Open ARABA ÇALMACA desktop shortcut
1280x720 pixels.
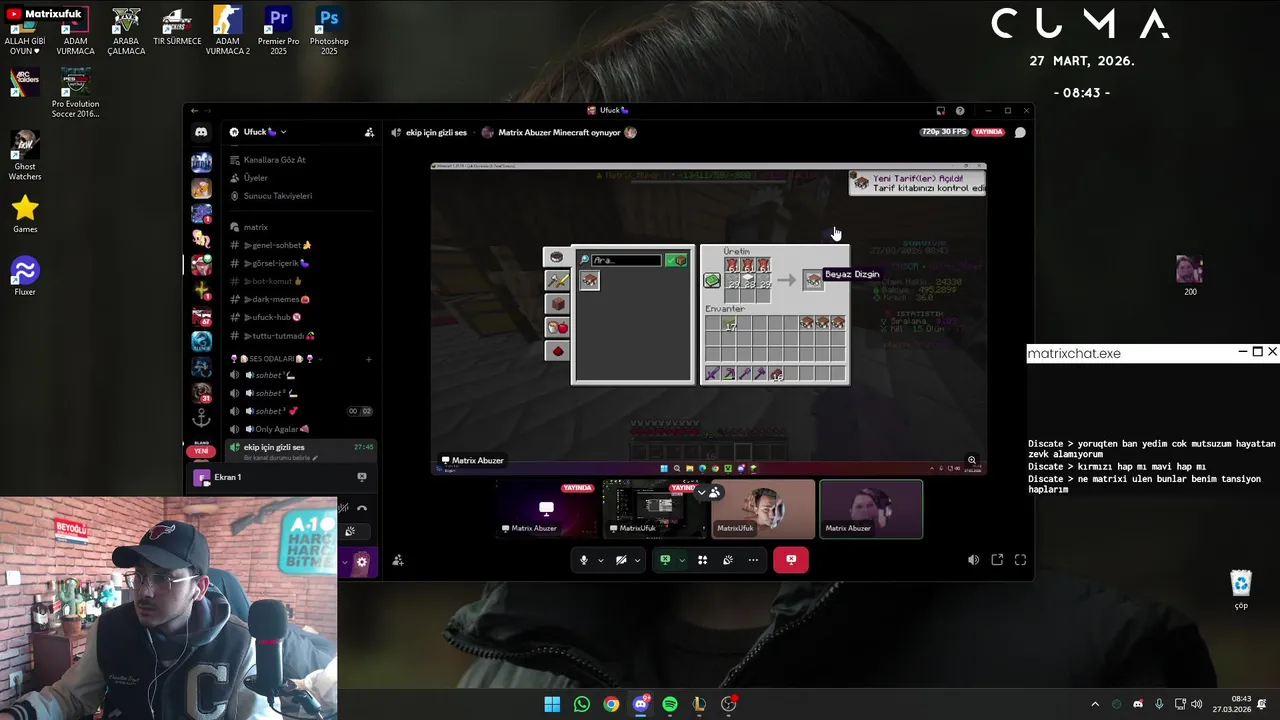pos(126,30)
